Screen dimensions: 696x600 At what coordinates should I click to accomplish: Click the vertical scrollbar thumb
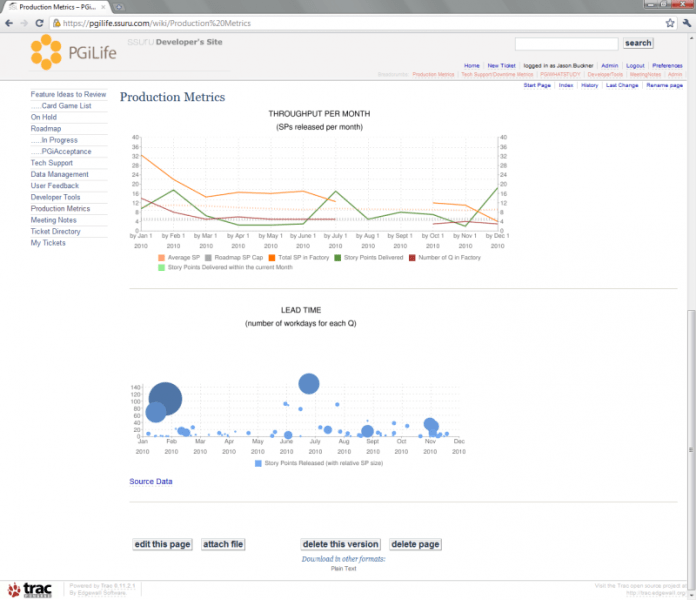691,450
